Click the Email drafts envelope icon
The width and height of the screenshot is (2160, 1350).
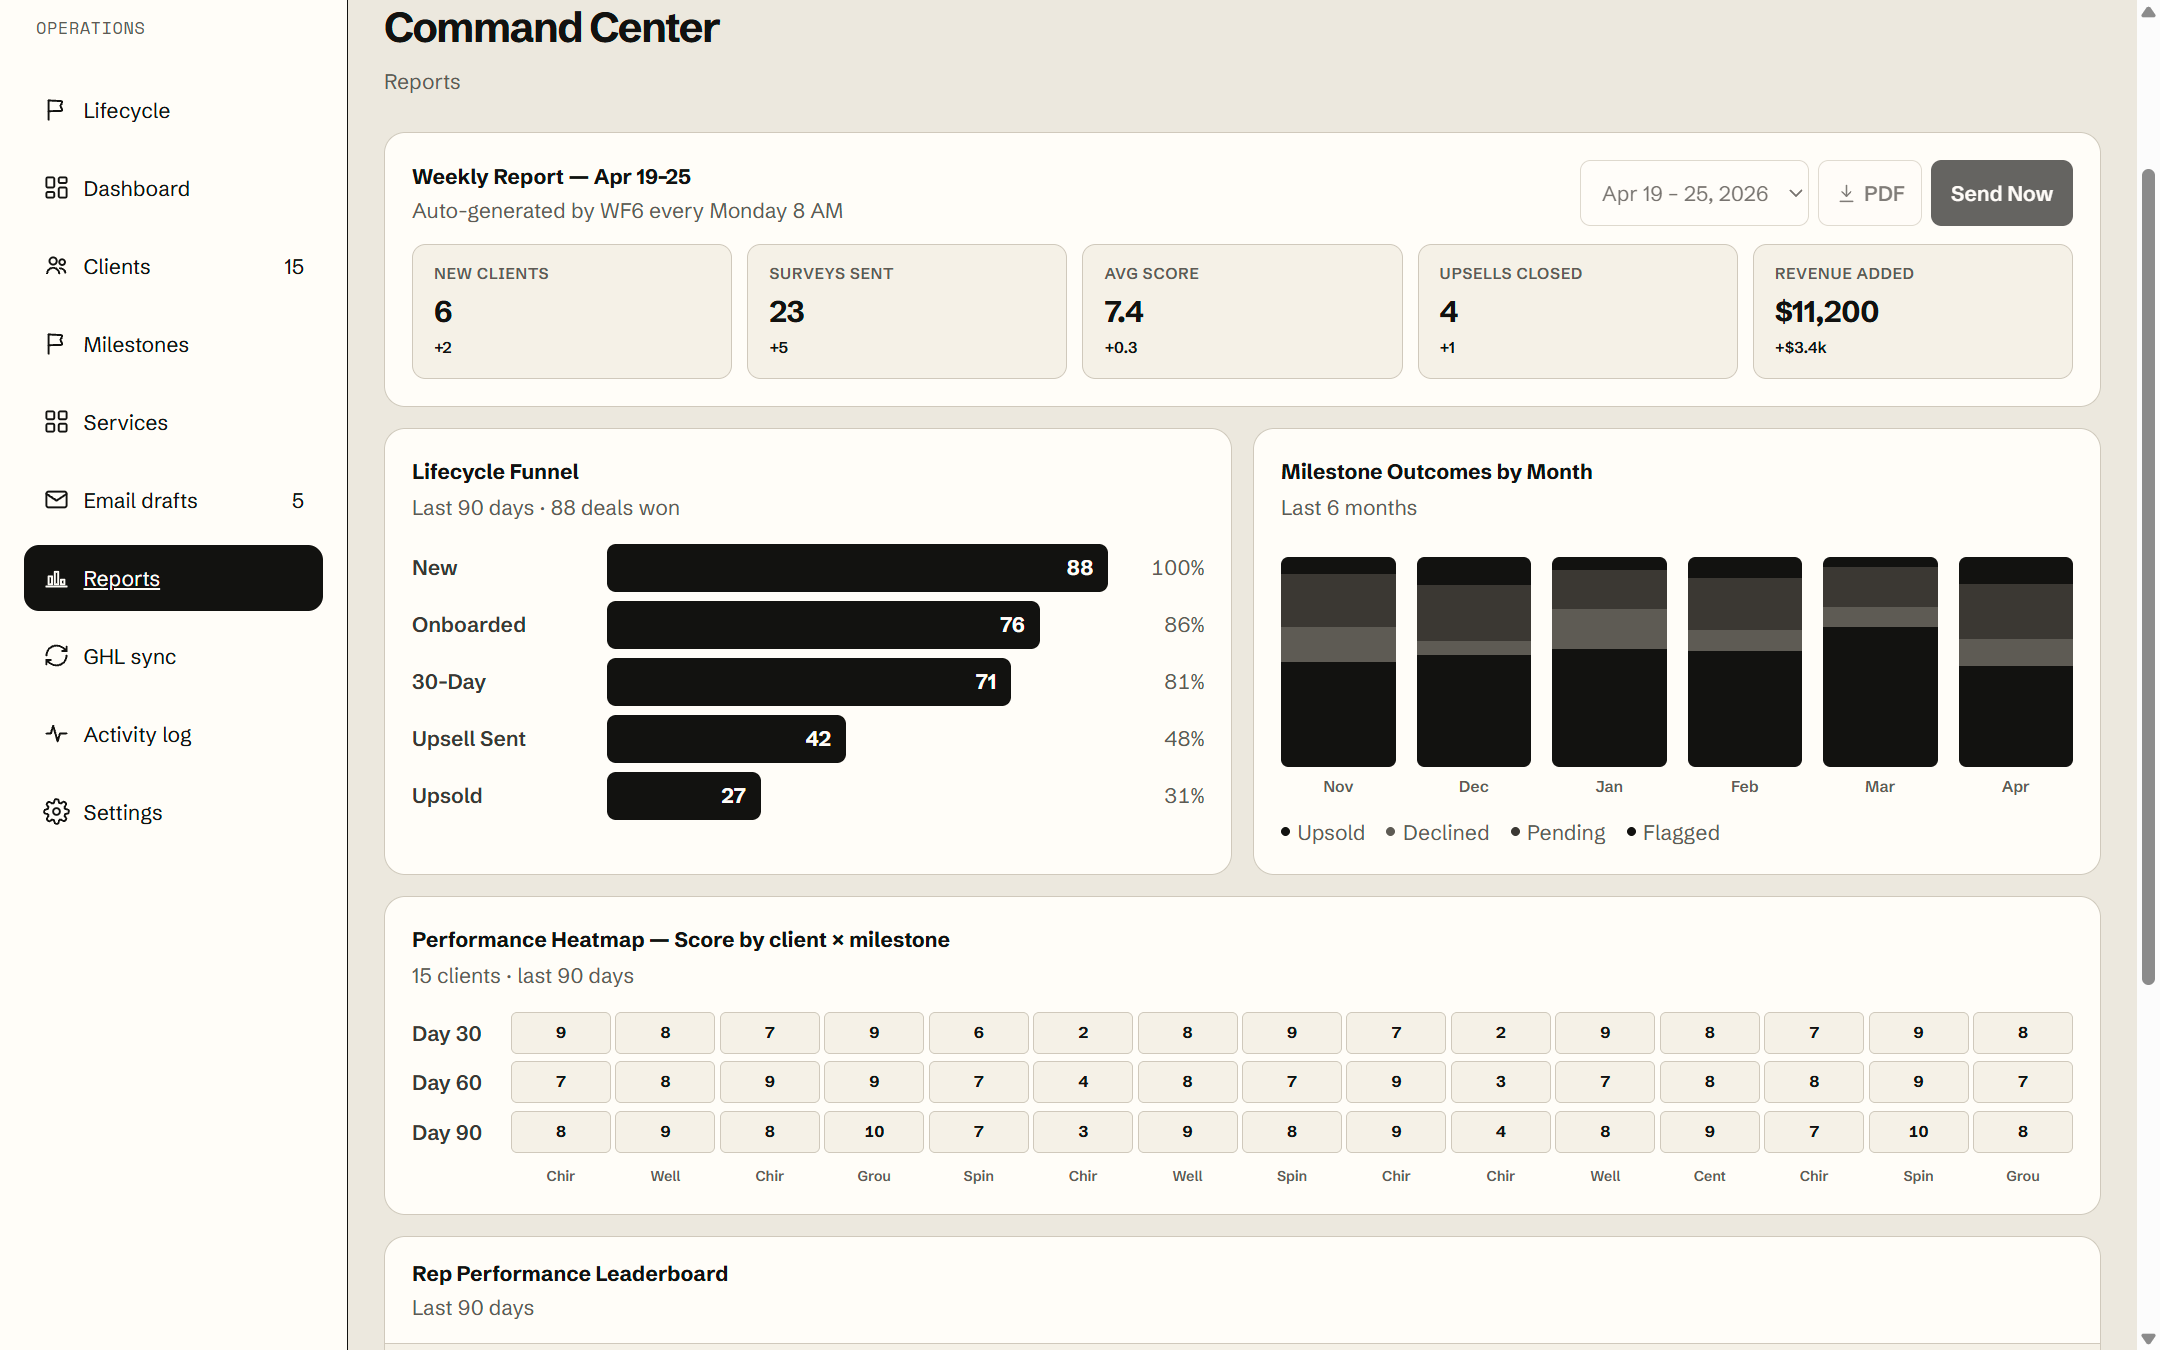point(56,500)
